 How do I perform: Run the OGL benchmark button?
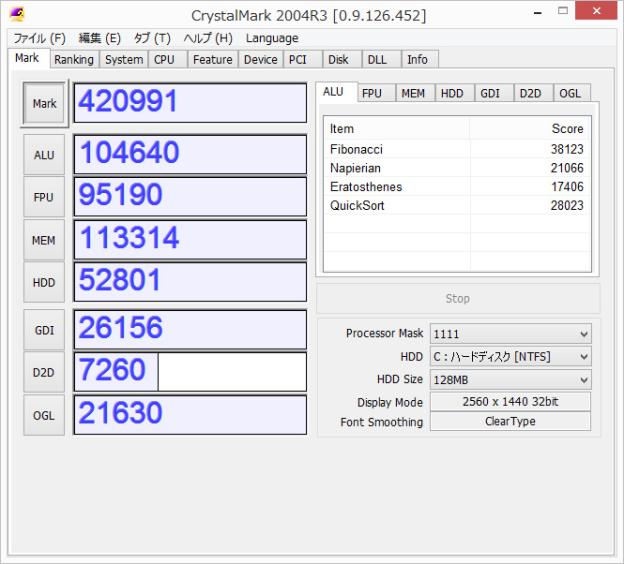click(x=44, y=416)
